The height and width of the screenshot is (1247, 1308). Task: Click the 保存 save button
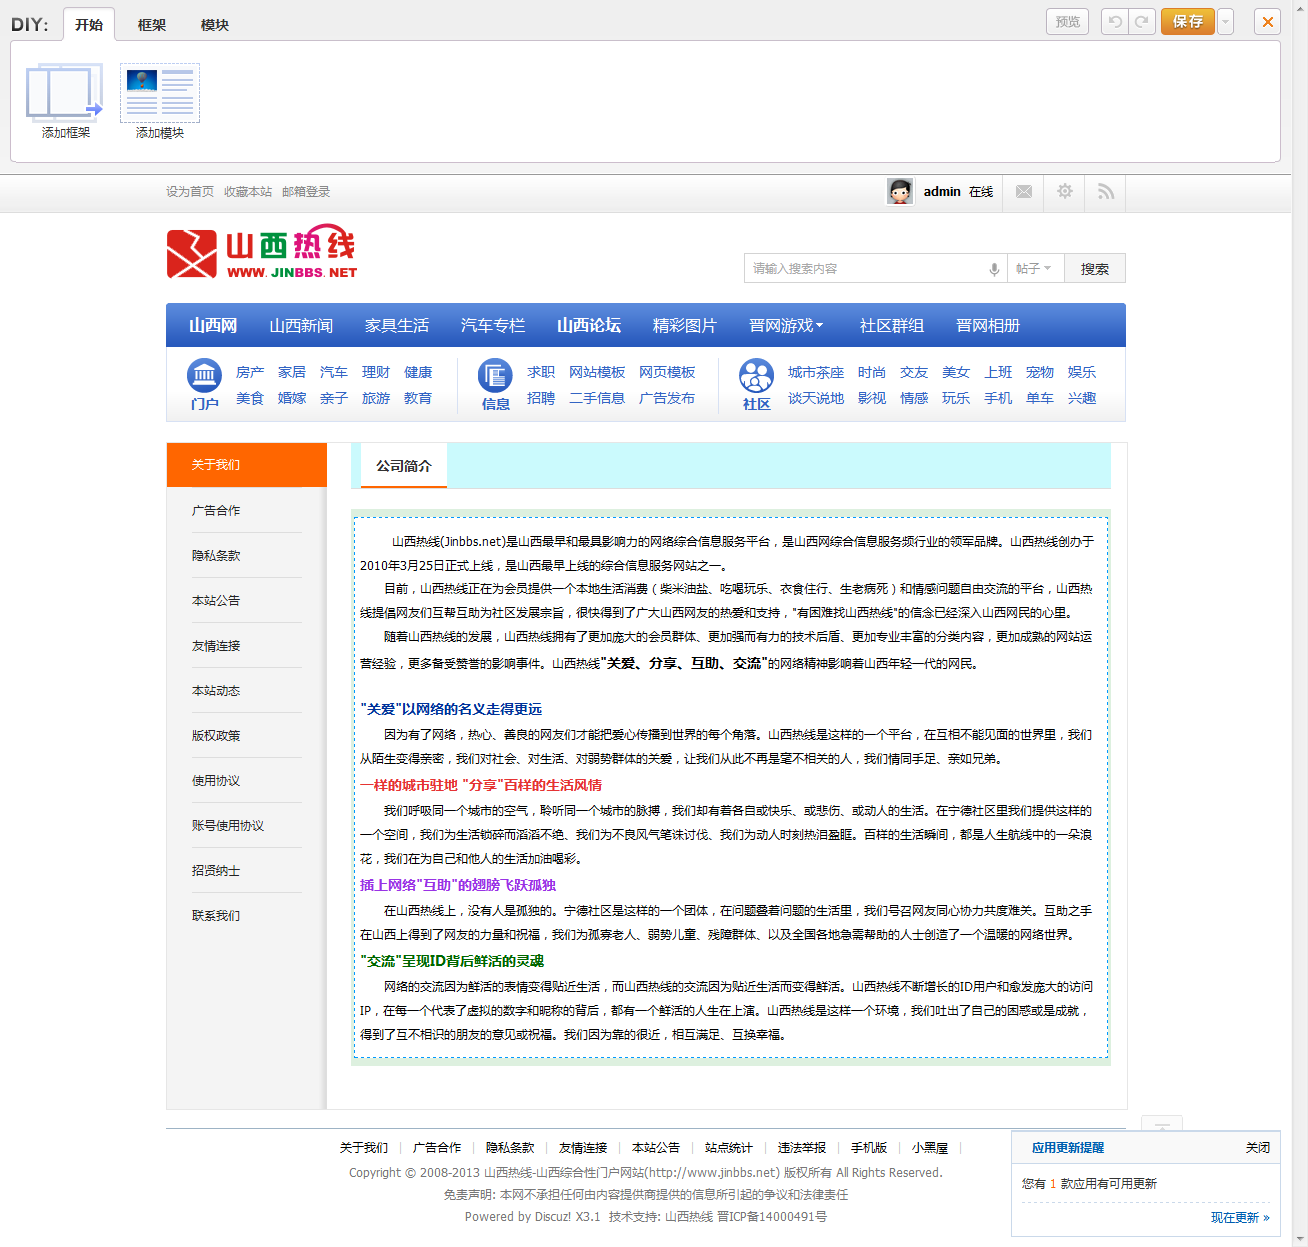click(1187, 20)
